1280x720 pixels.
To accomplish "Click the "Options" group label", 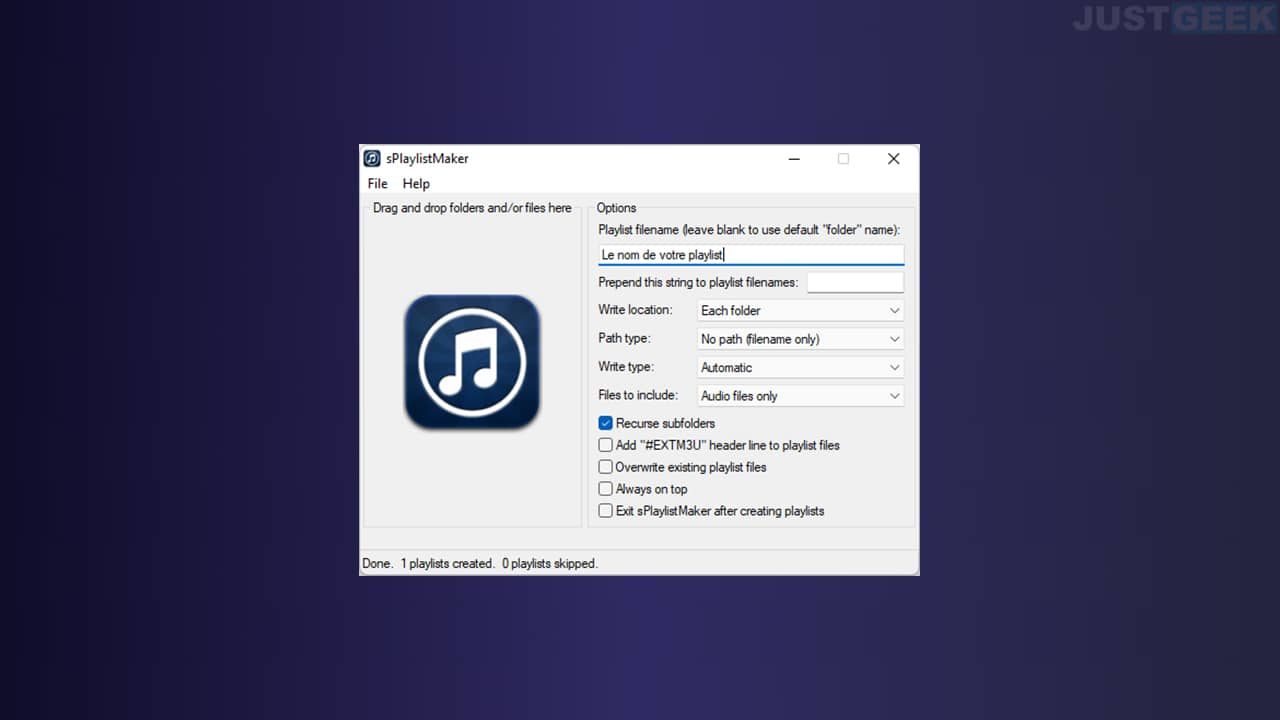I will point(616,208).
